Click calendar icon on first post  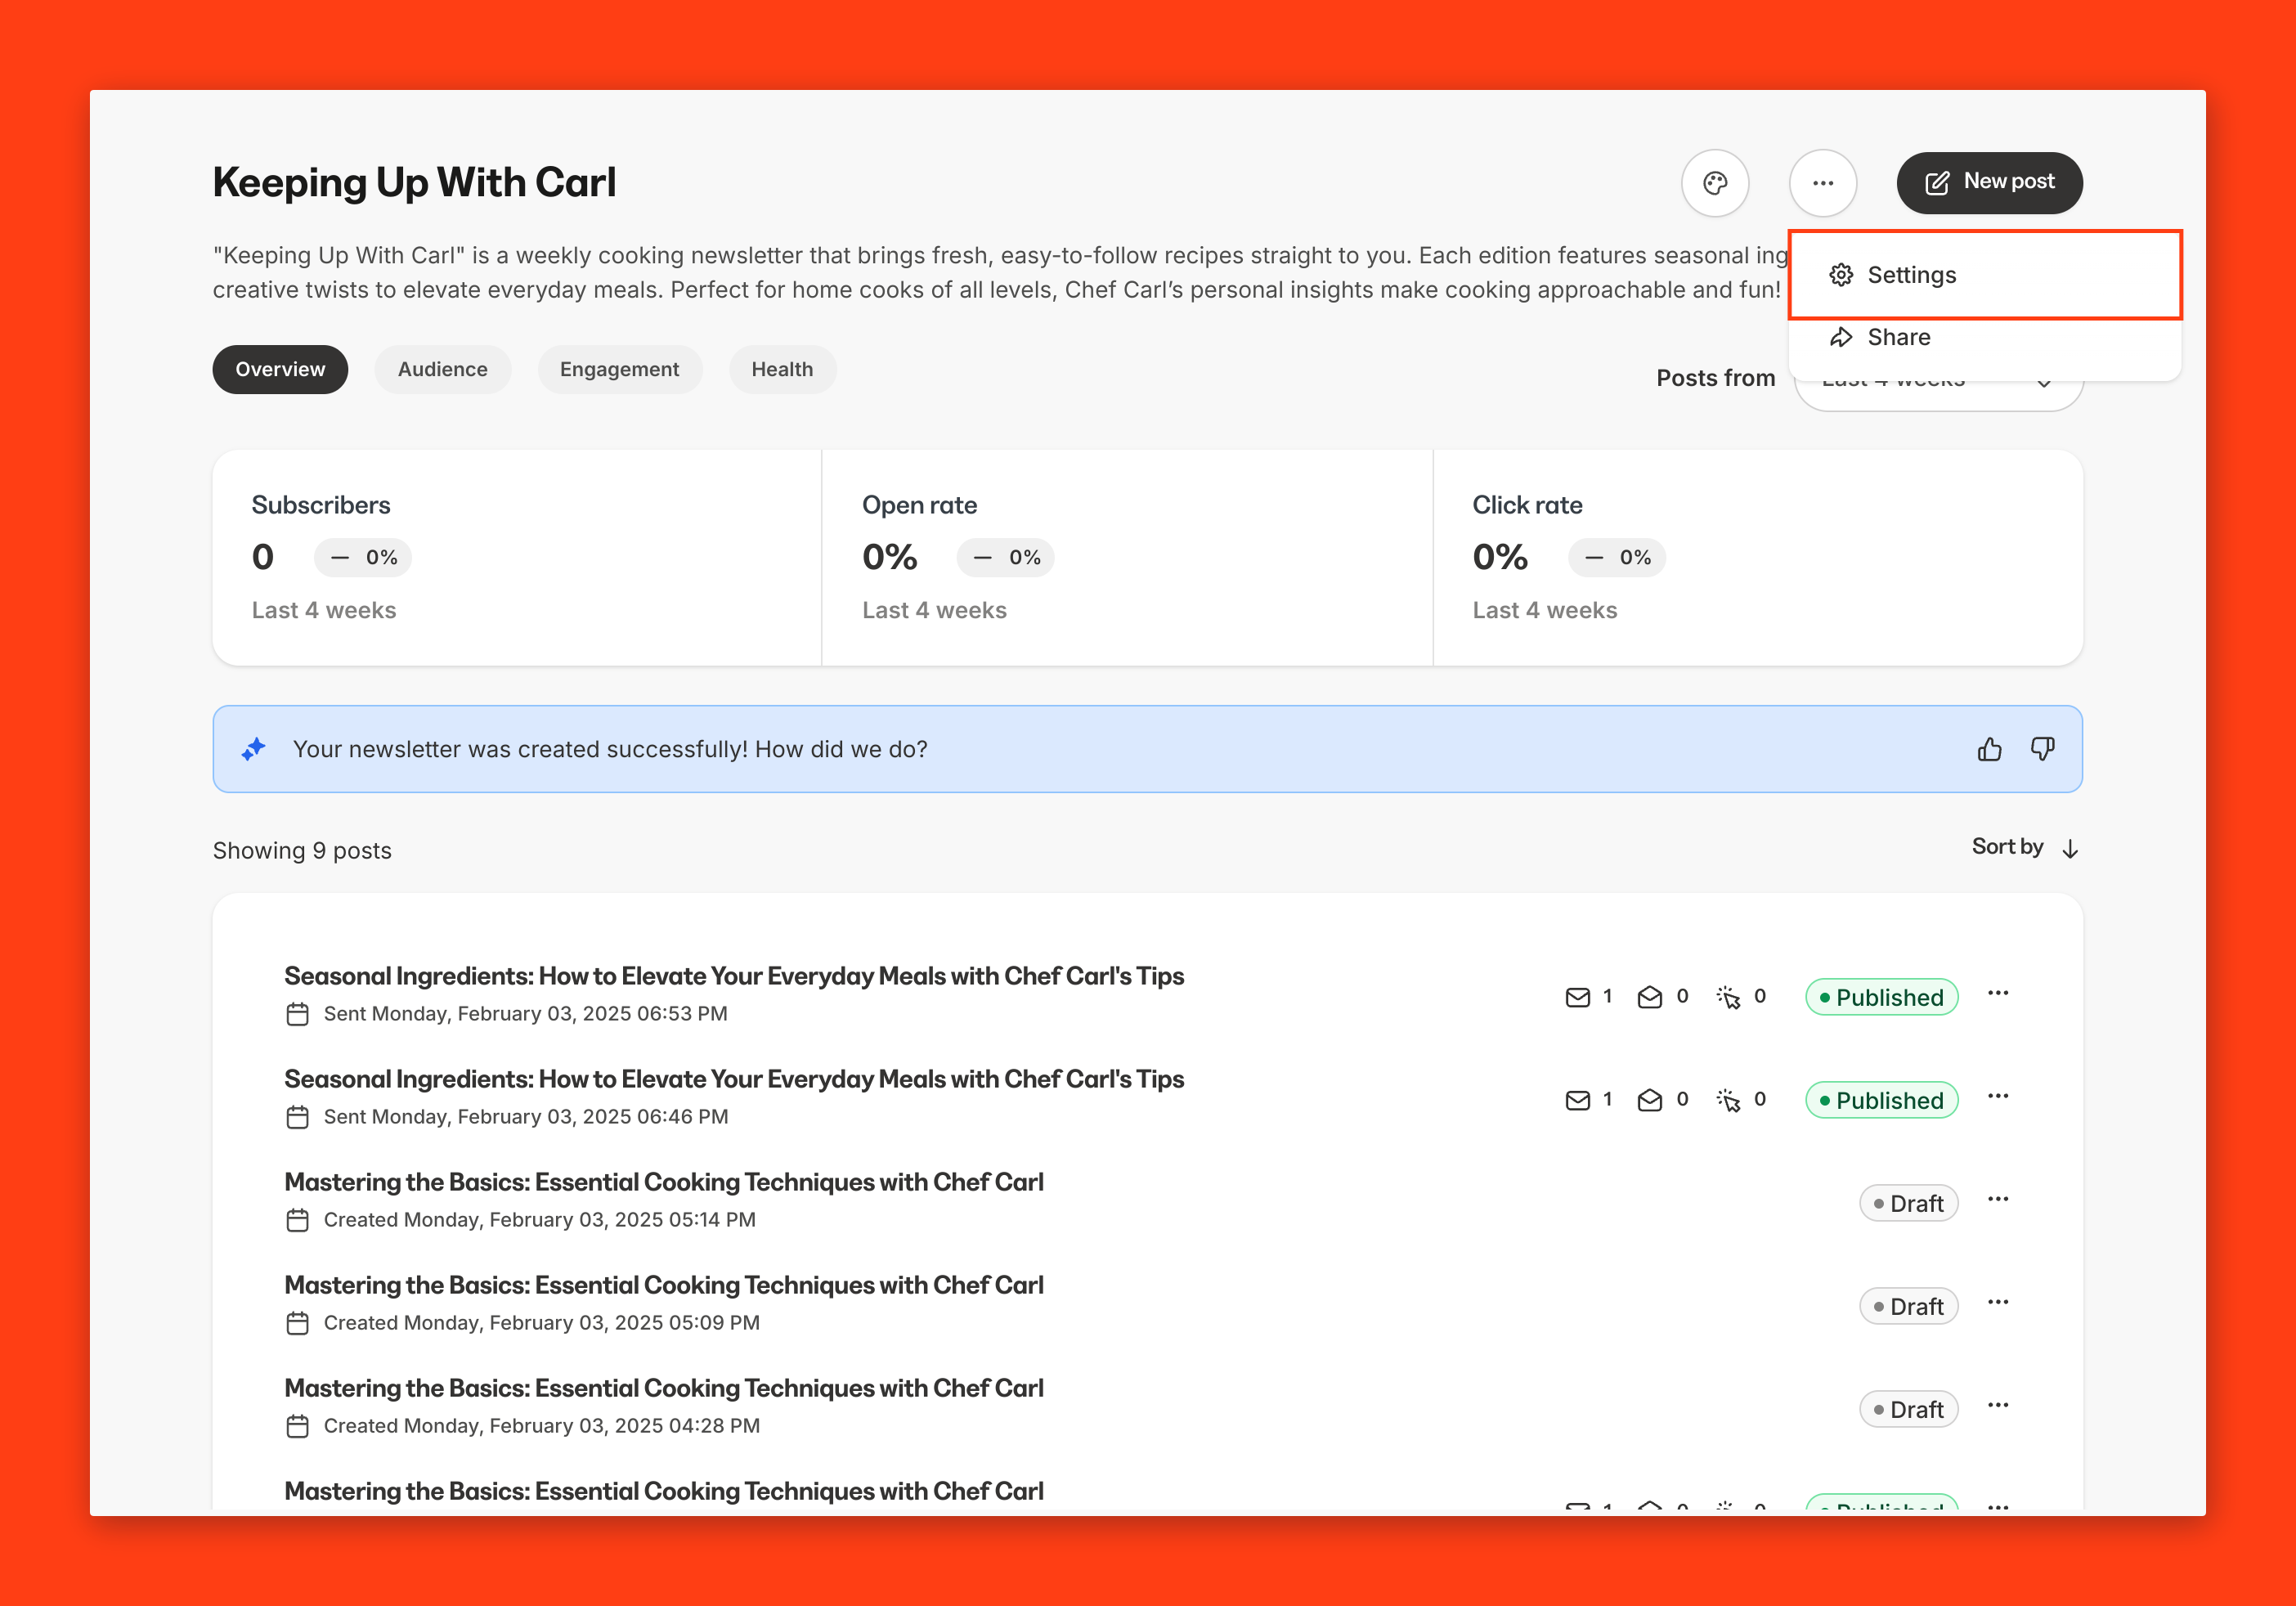[x=297, y=1014]
